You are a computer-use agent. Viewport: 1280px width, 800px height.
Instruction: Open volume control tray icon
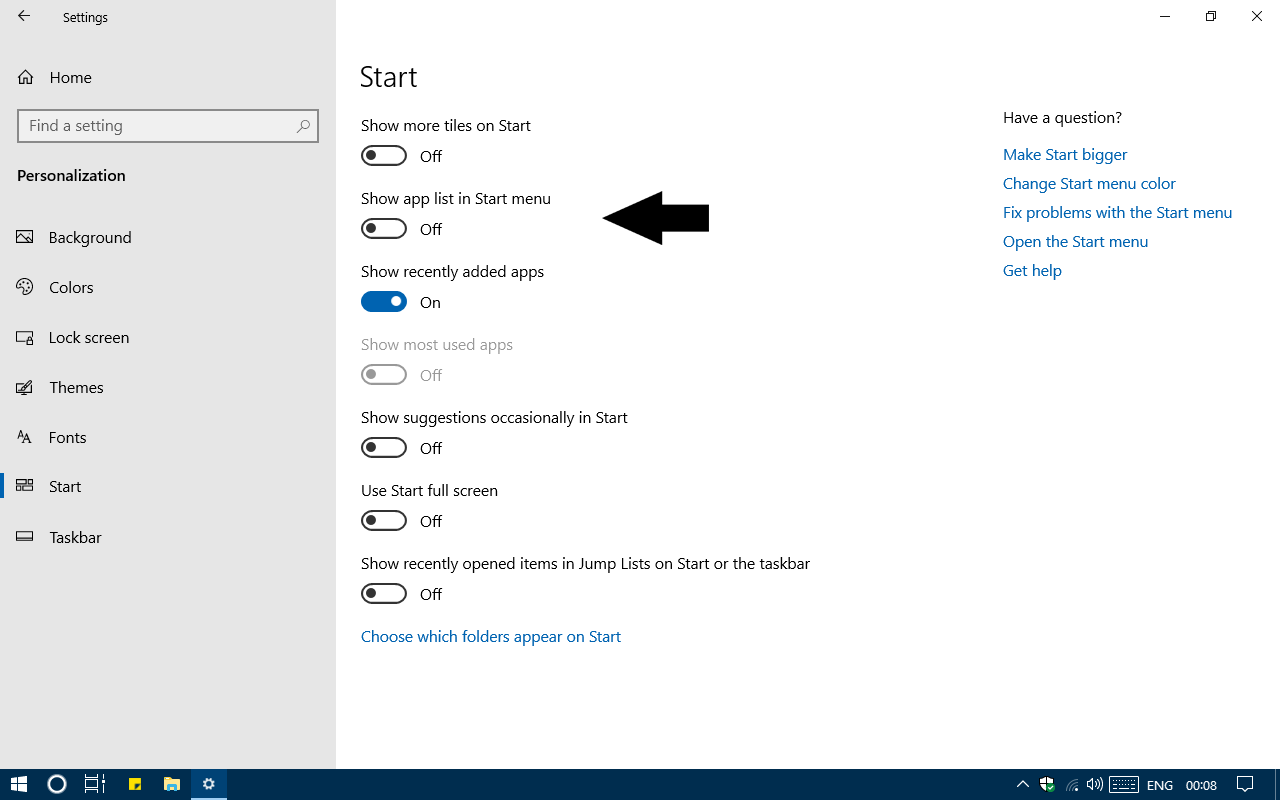pyautogui.click(x=1094, y=785)
